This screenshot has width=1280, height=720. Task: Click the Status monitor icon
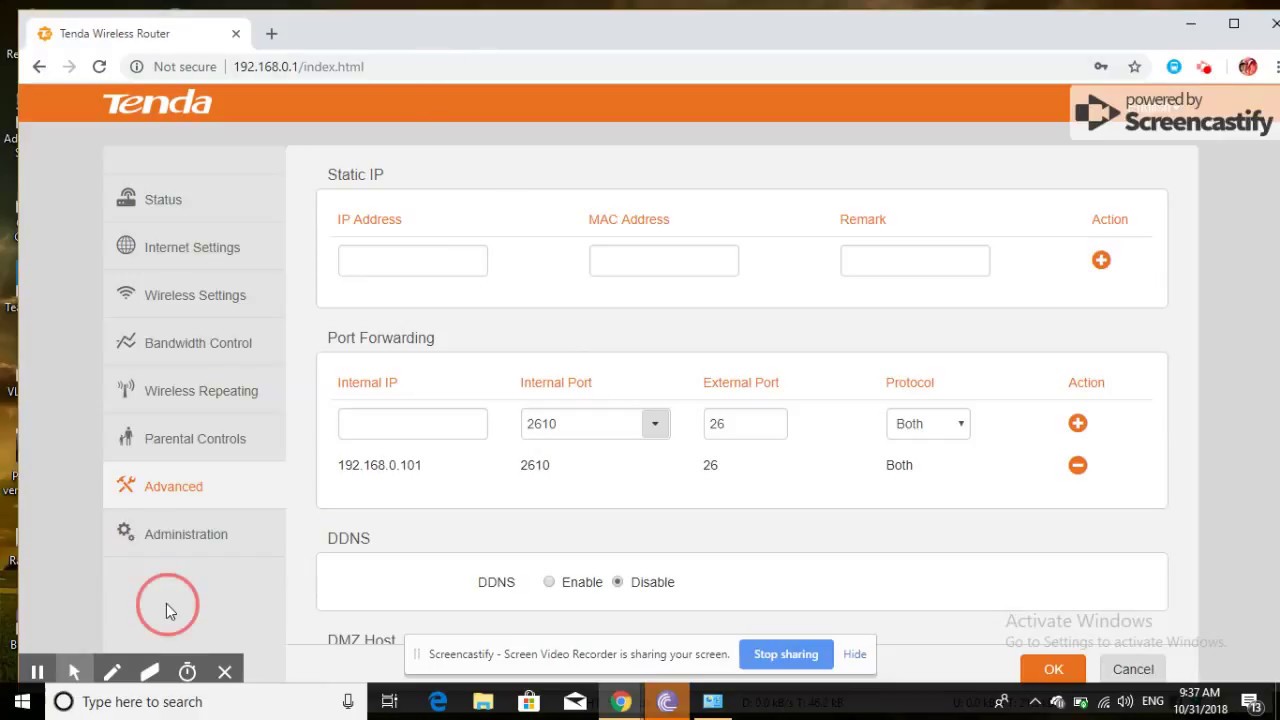(x=126, y=197)
